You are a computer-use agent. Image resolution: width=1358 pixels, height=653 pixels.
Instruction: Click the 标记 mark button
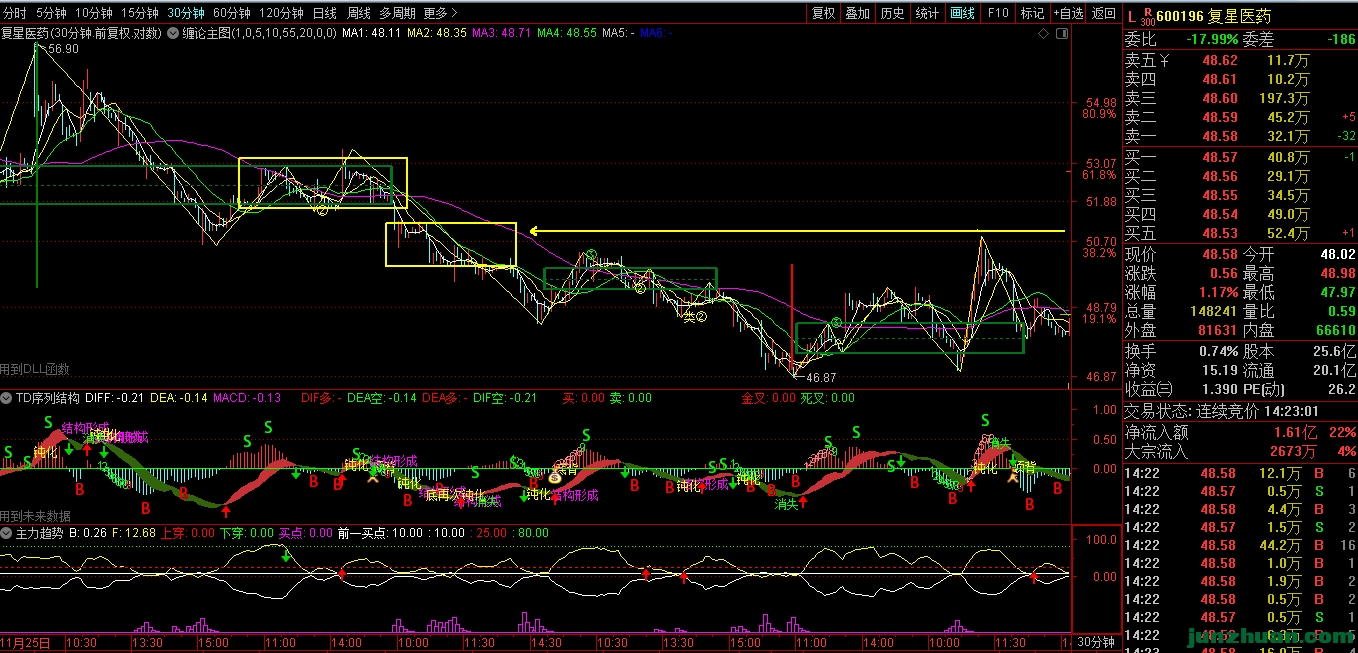(x=1032, y=13)
